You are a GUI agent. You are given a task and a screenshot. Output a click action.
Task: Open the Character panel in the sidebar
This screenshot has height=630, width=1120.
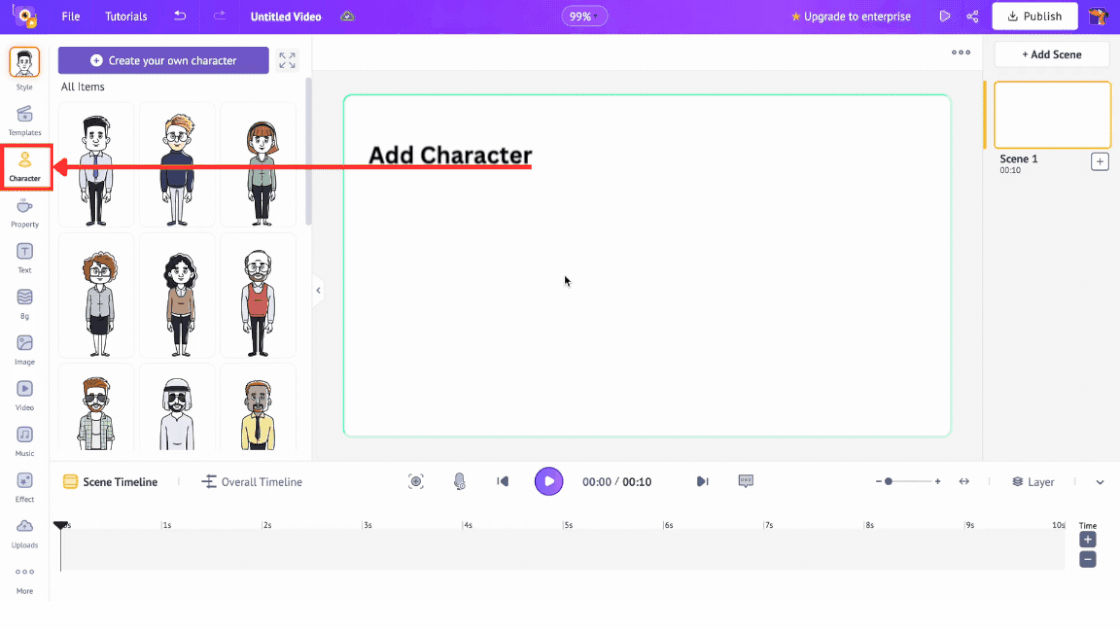point(24,166)
